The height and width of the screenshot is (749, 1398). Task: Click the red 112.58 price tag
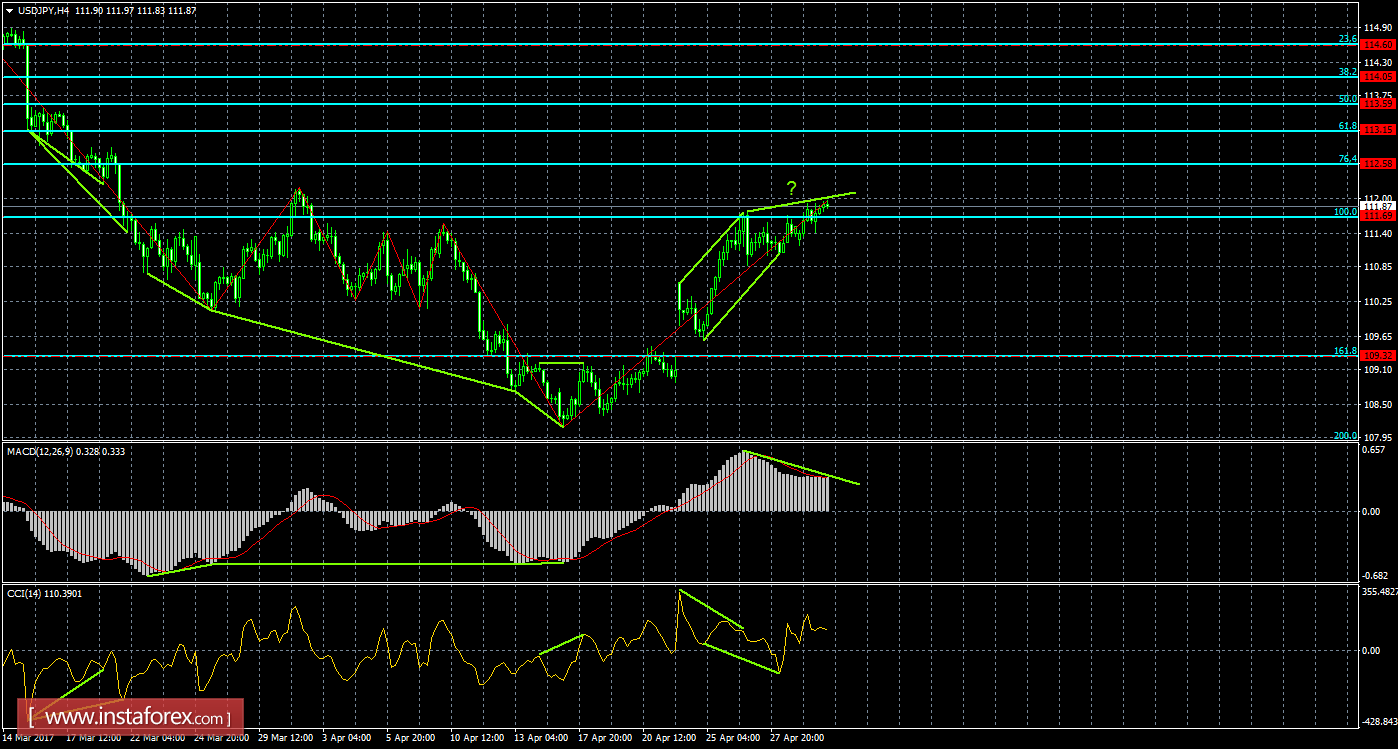tap(1380, 164)
